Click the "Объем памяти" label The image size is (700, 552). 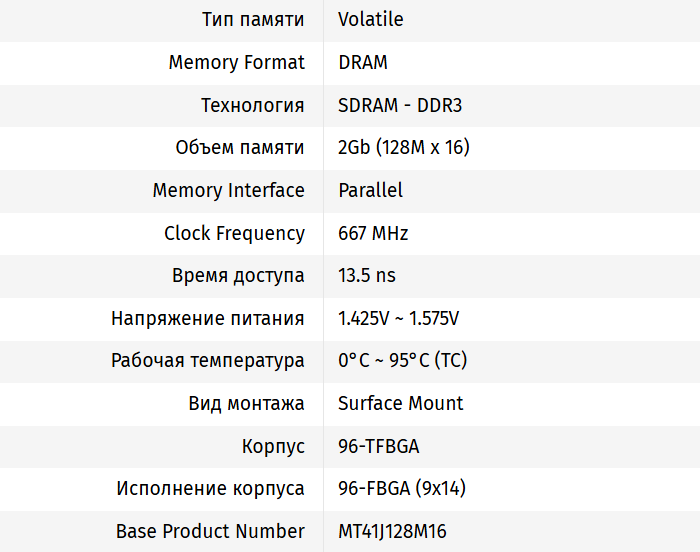point(240,148)
